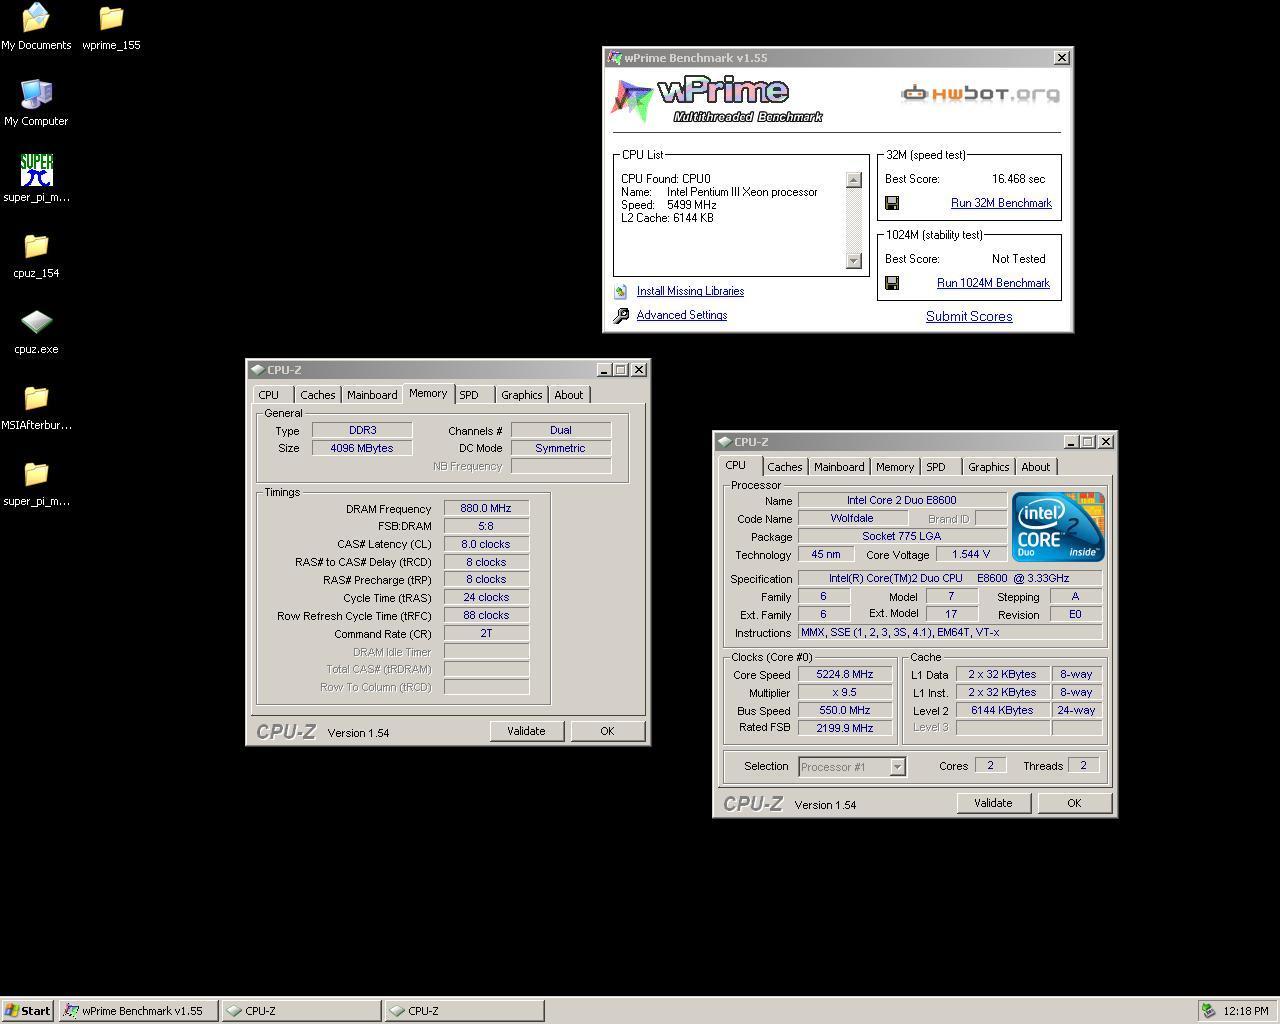Click the system tray icon near the clock

(x=1208, y=1011)
